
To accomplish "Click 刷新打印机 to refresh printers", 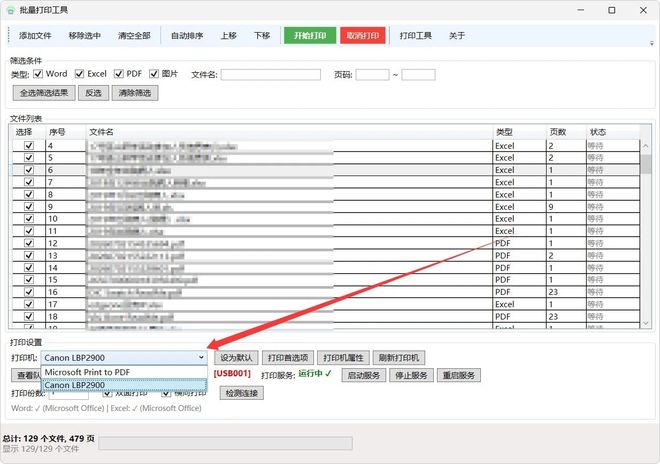I will 399,358.
